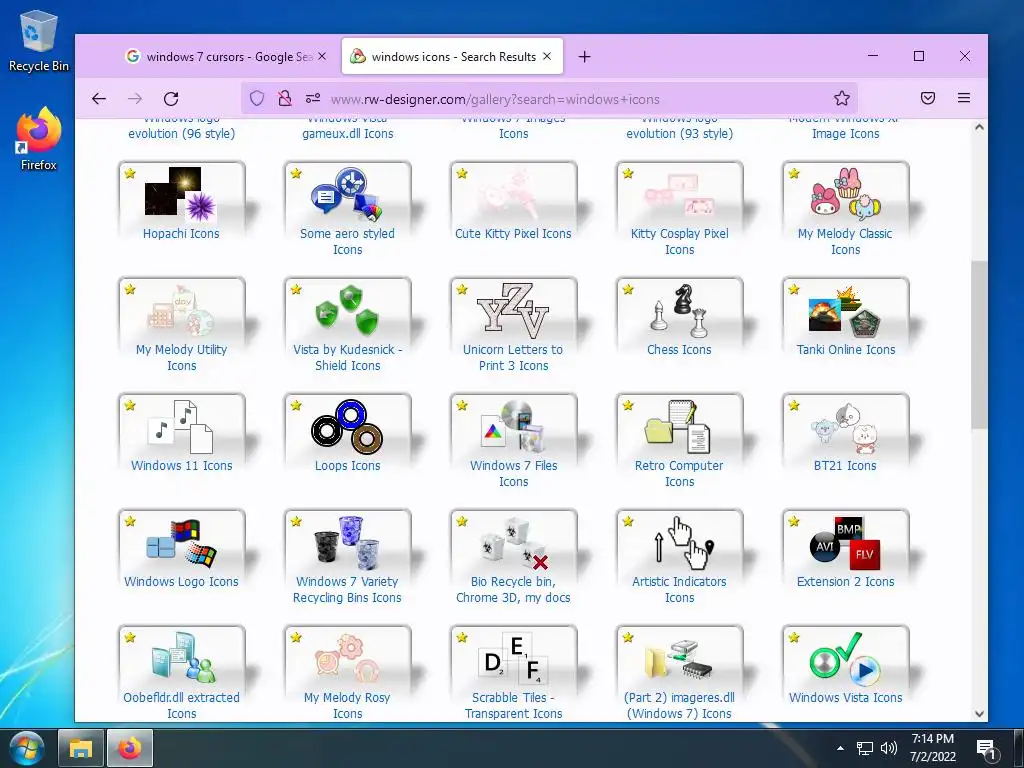Click the Loops Icons text link

(x=347, y=466)
